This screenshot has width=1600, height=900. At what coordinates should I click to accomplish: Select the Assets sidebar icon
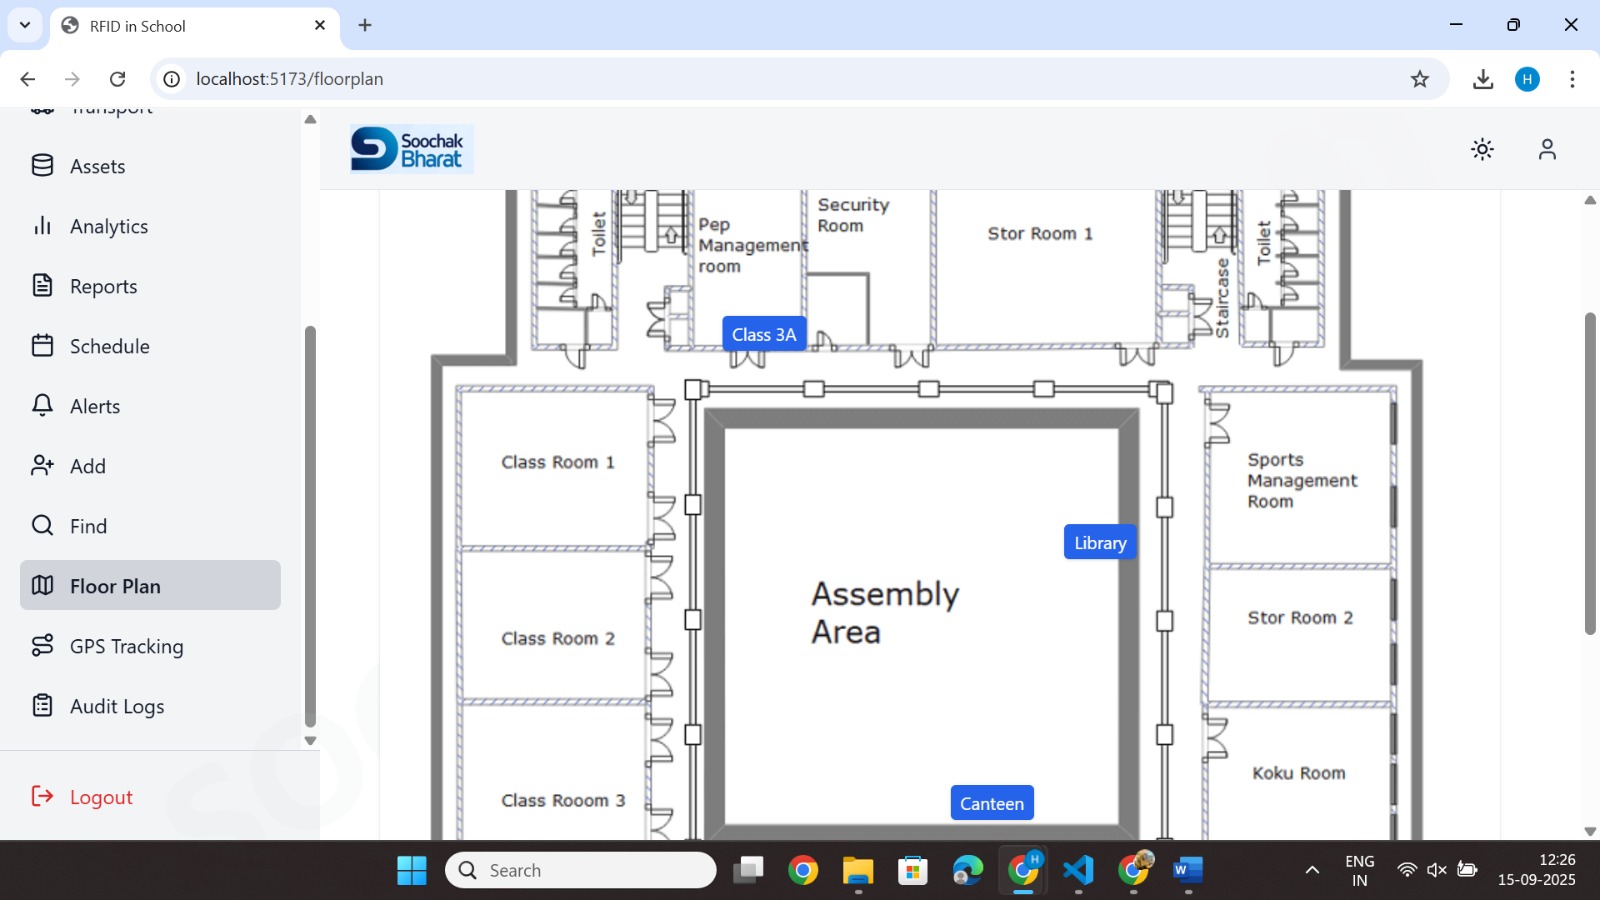pyautogui.click(x=42, y=166)
